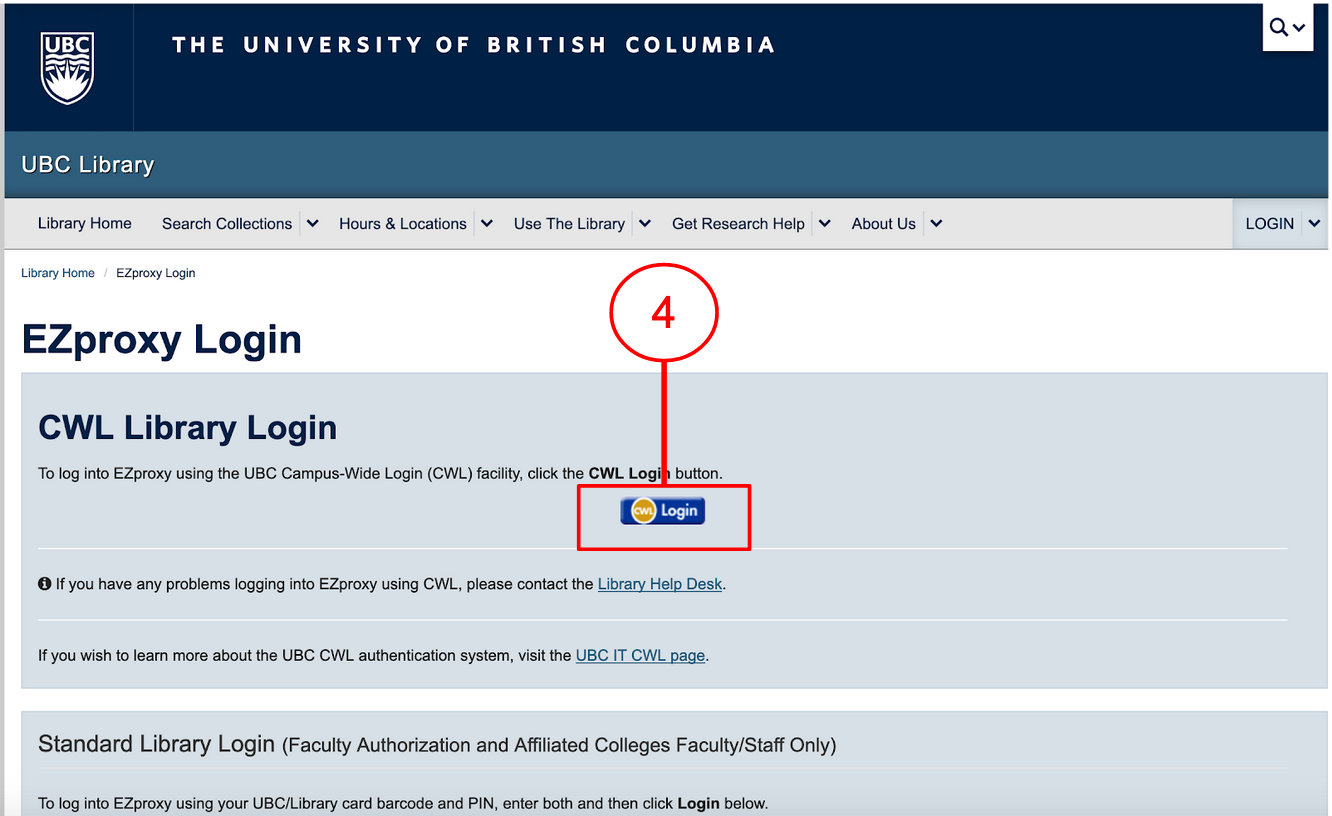This screenshot has width=1332, height=816.
Task: Open the About Us menu item
Action: [884, 224]
